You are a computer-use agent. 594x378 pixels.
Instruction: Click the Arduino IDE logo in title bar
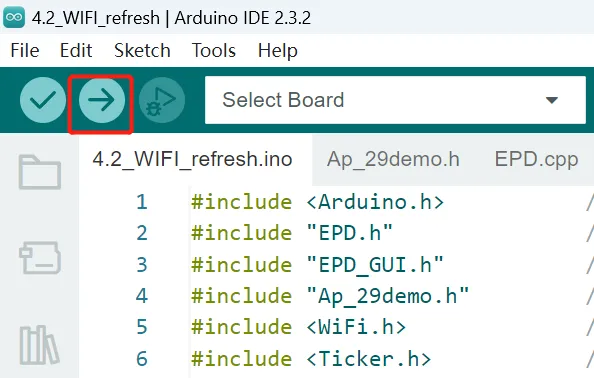[14, 17]
